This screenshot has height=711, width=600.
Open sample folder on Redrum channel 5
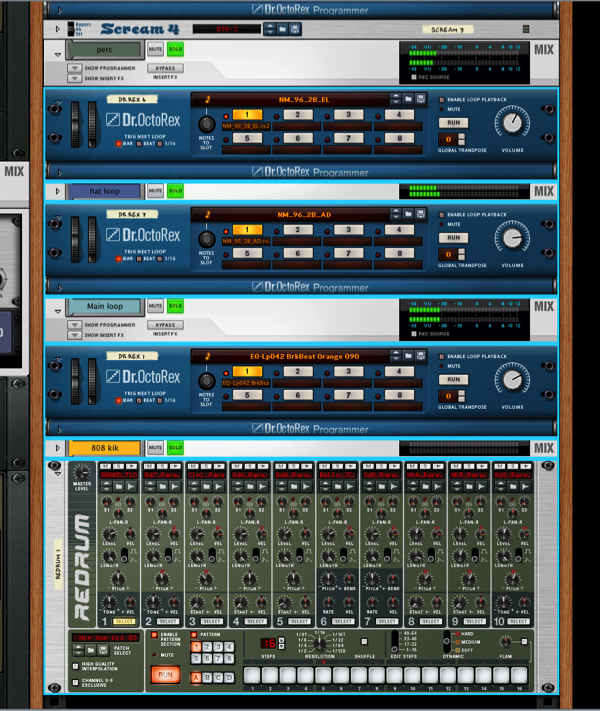click(294, 487)
